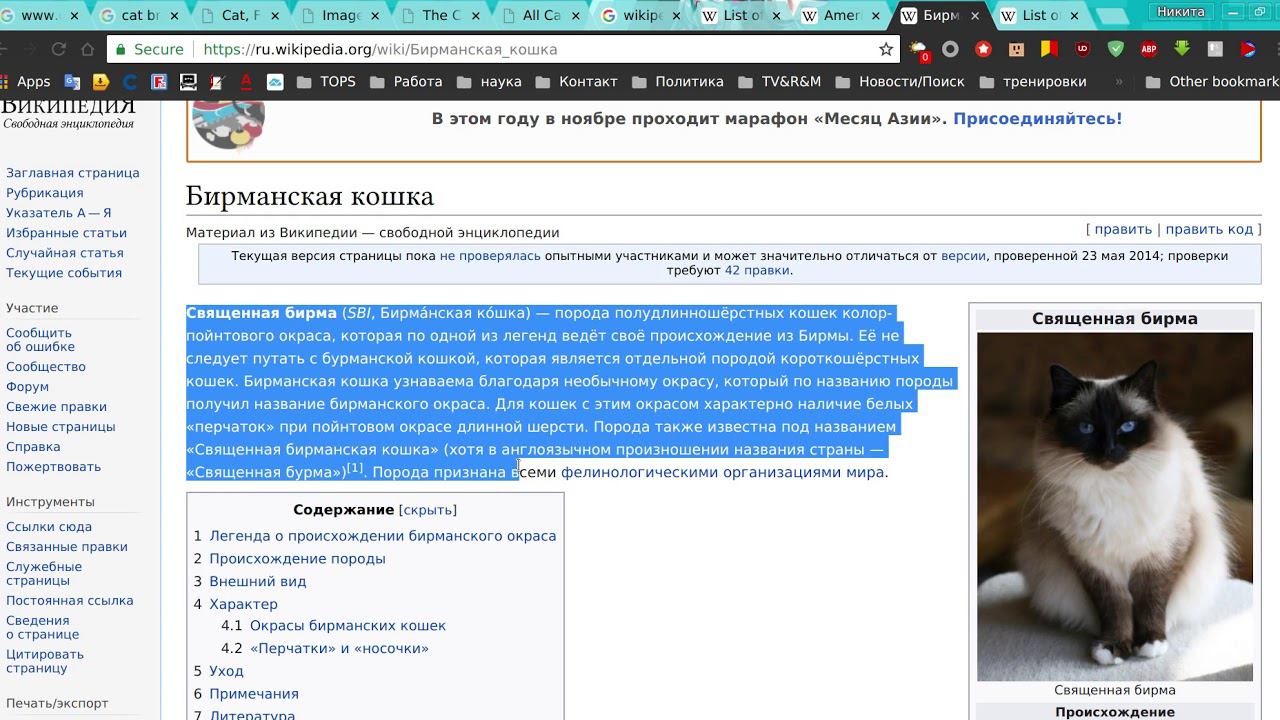1280x720 pixels.
Task: Bookmark this page with the star icon
Action: tap(886, 49)
